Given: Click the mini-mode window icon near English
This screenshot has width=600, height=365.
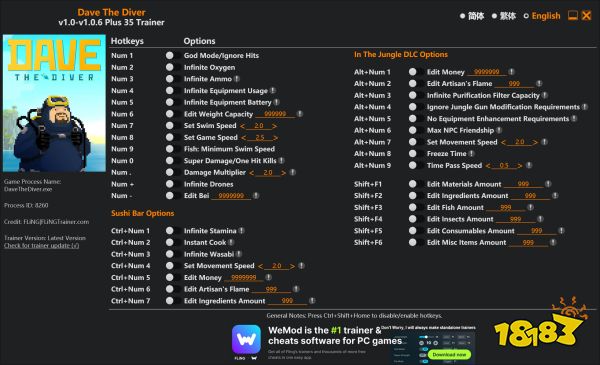Looking at the screenshot, I should [572, 16].
